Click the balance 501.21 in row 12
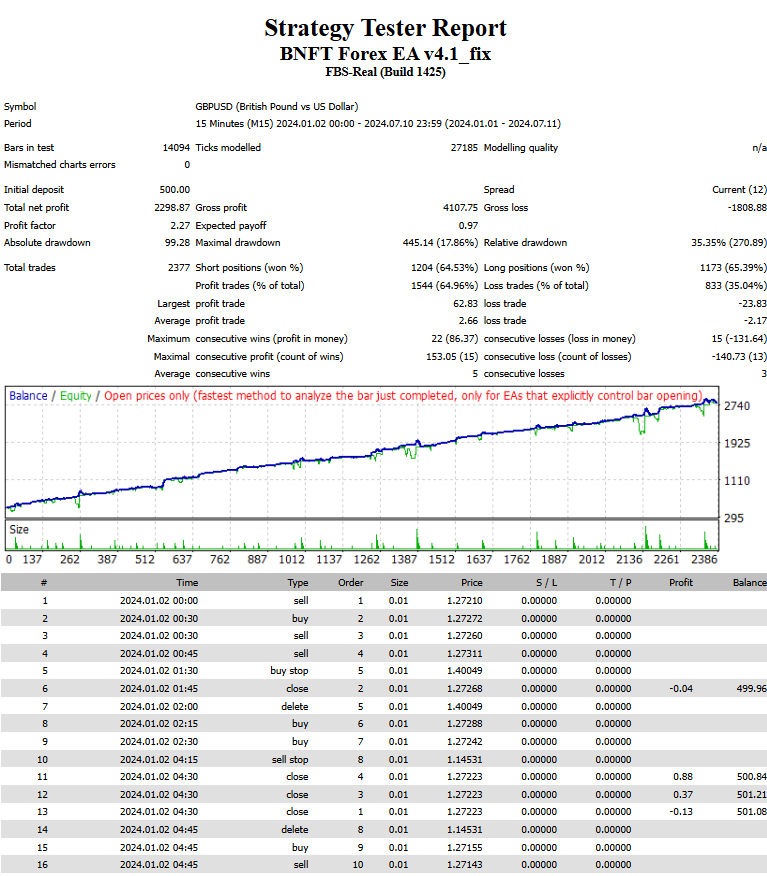 click(751, 794)
